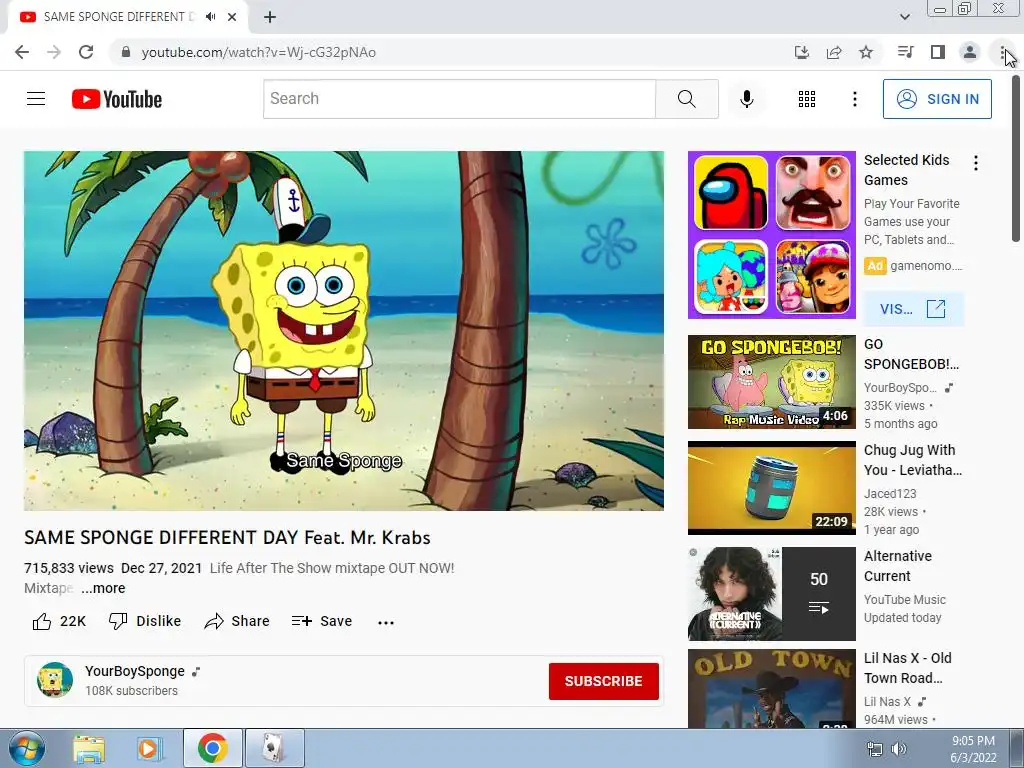Open the YouTube hamburger guide menu
Viewport: 1024px width, 768px height.
(36, 99)
